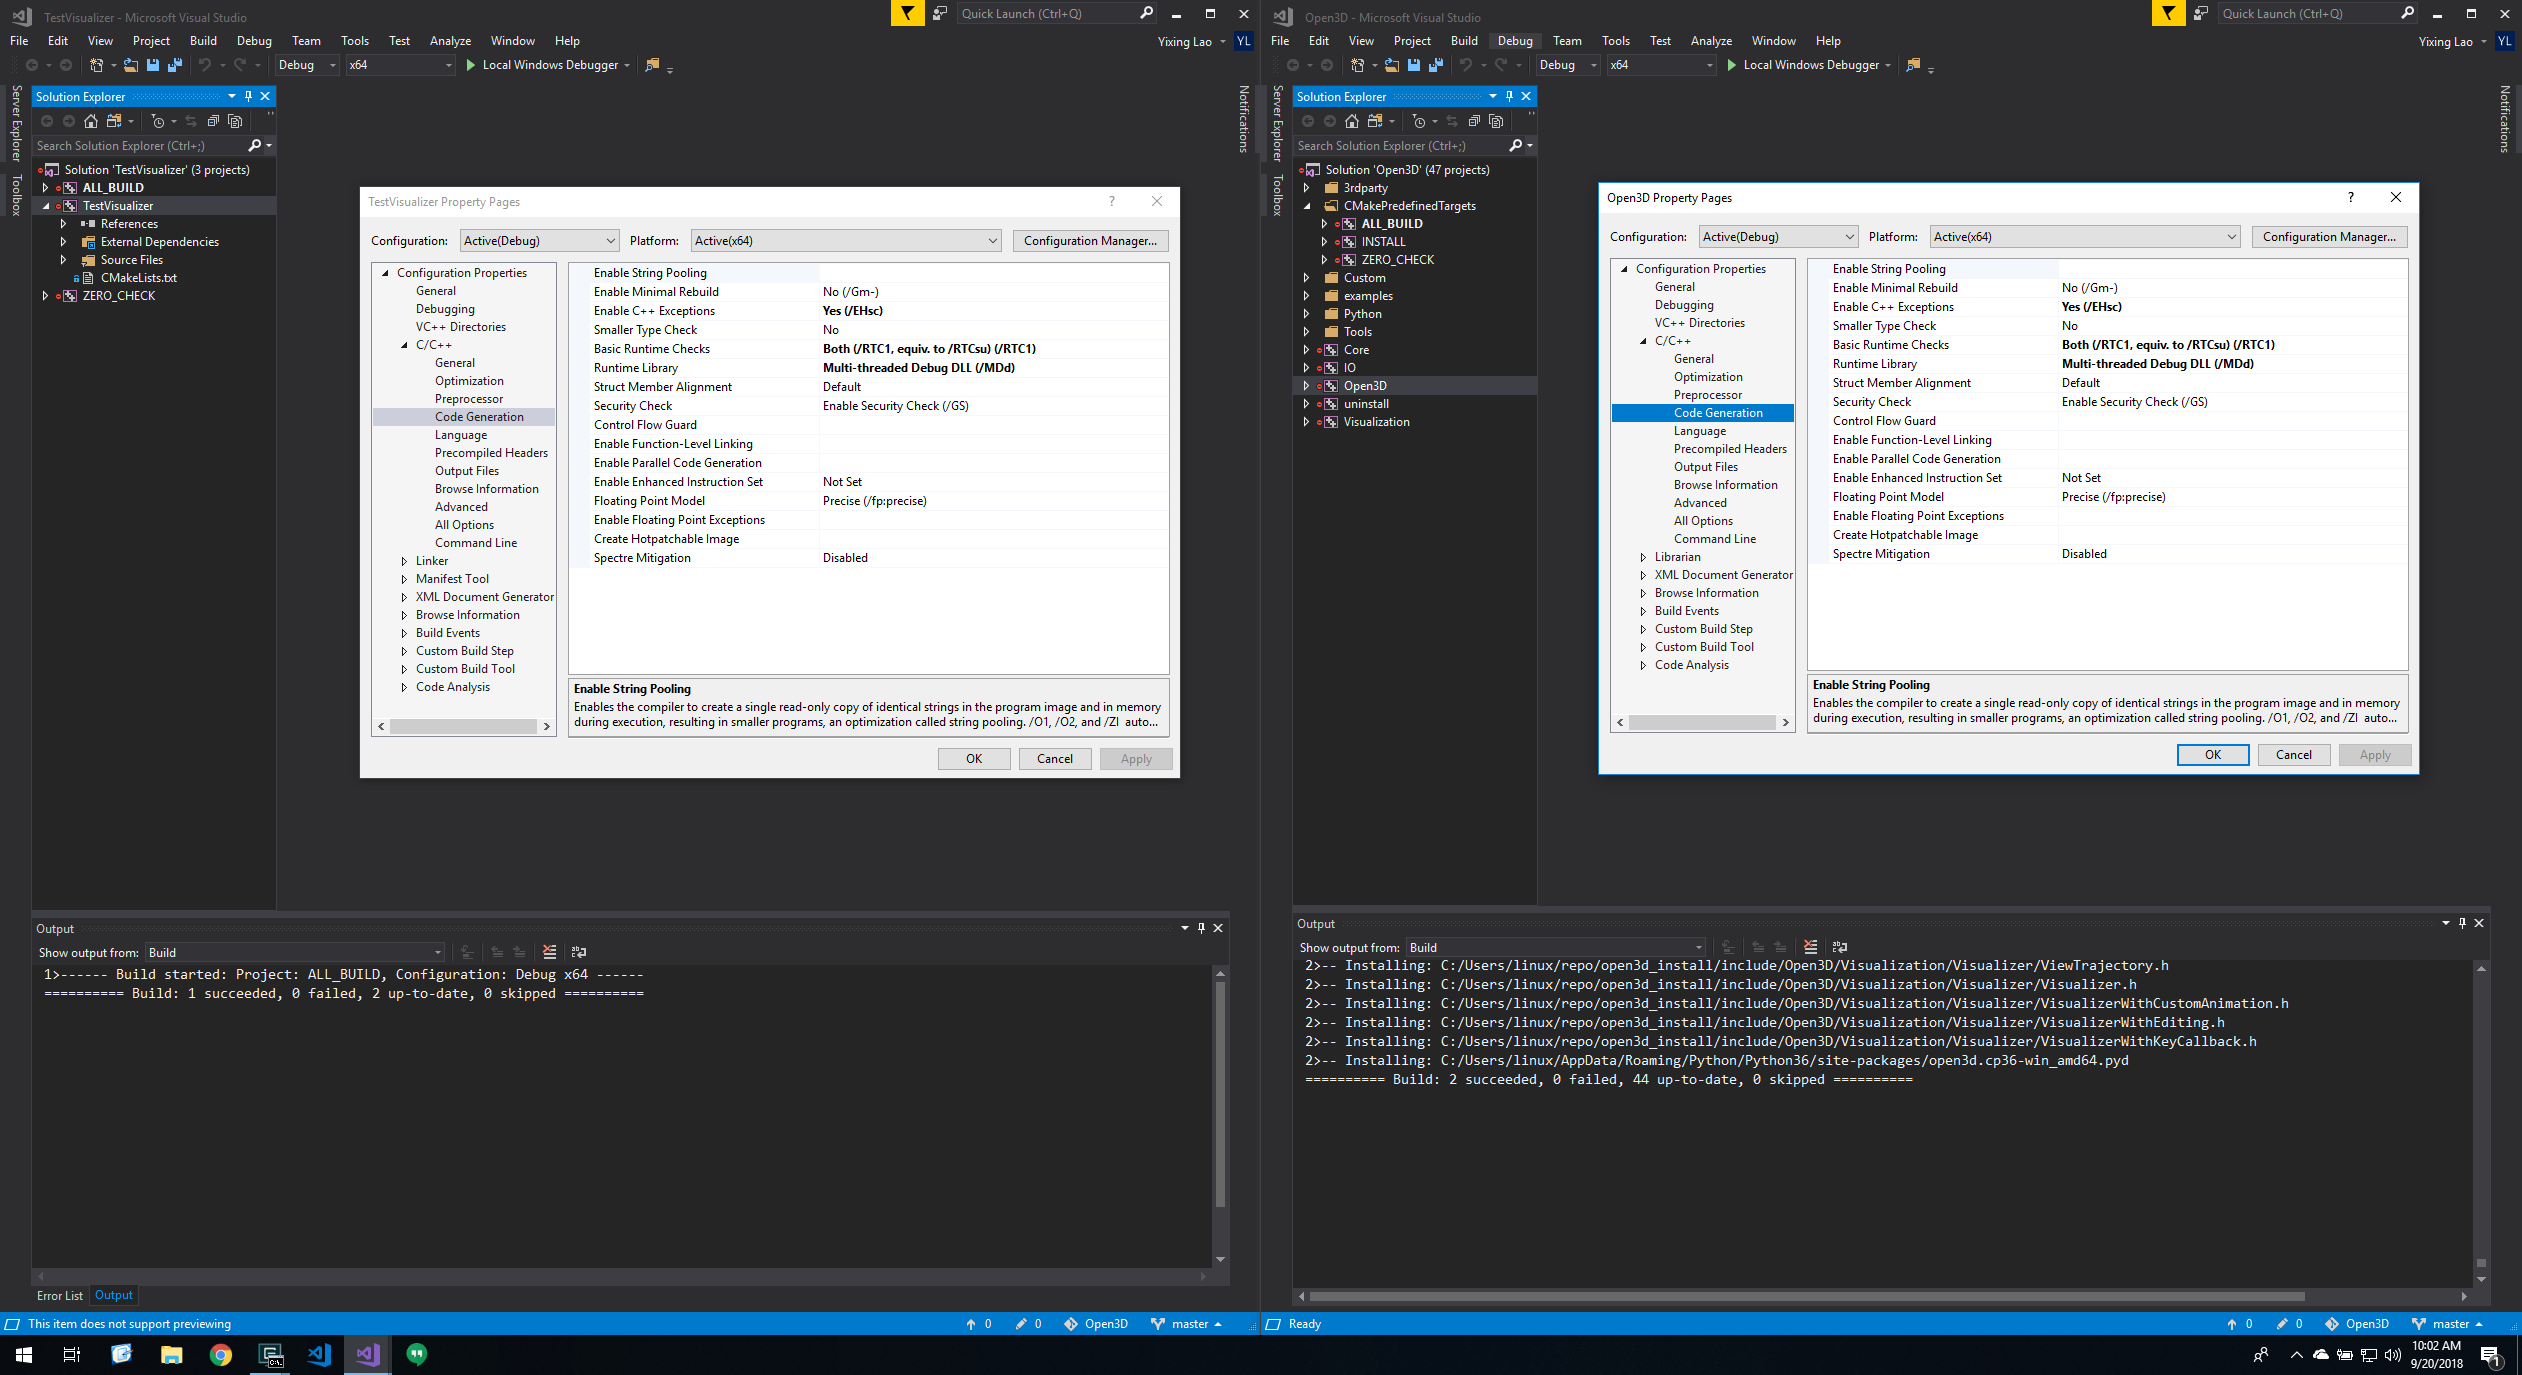2522x1375 pixels.
Task: Click the Local Windows Debugger start arrow
Action: (471, 64)
